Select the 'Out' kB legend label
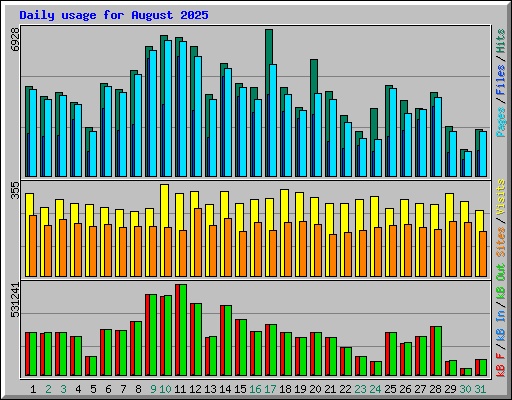This screenshot has height=400, width=512. [x=500, y=272]
